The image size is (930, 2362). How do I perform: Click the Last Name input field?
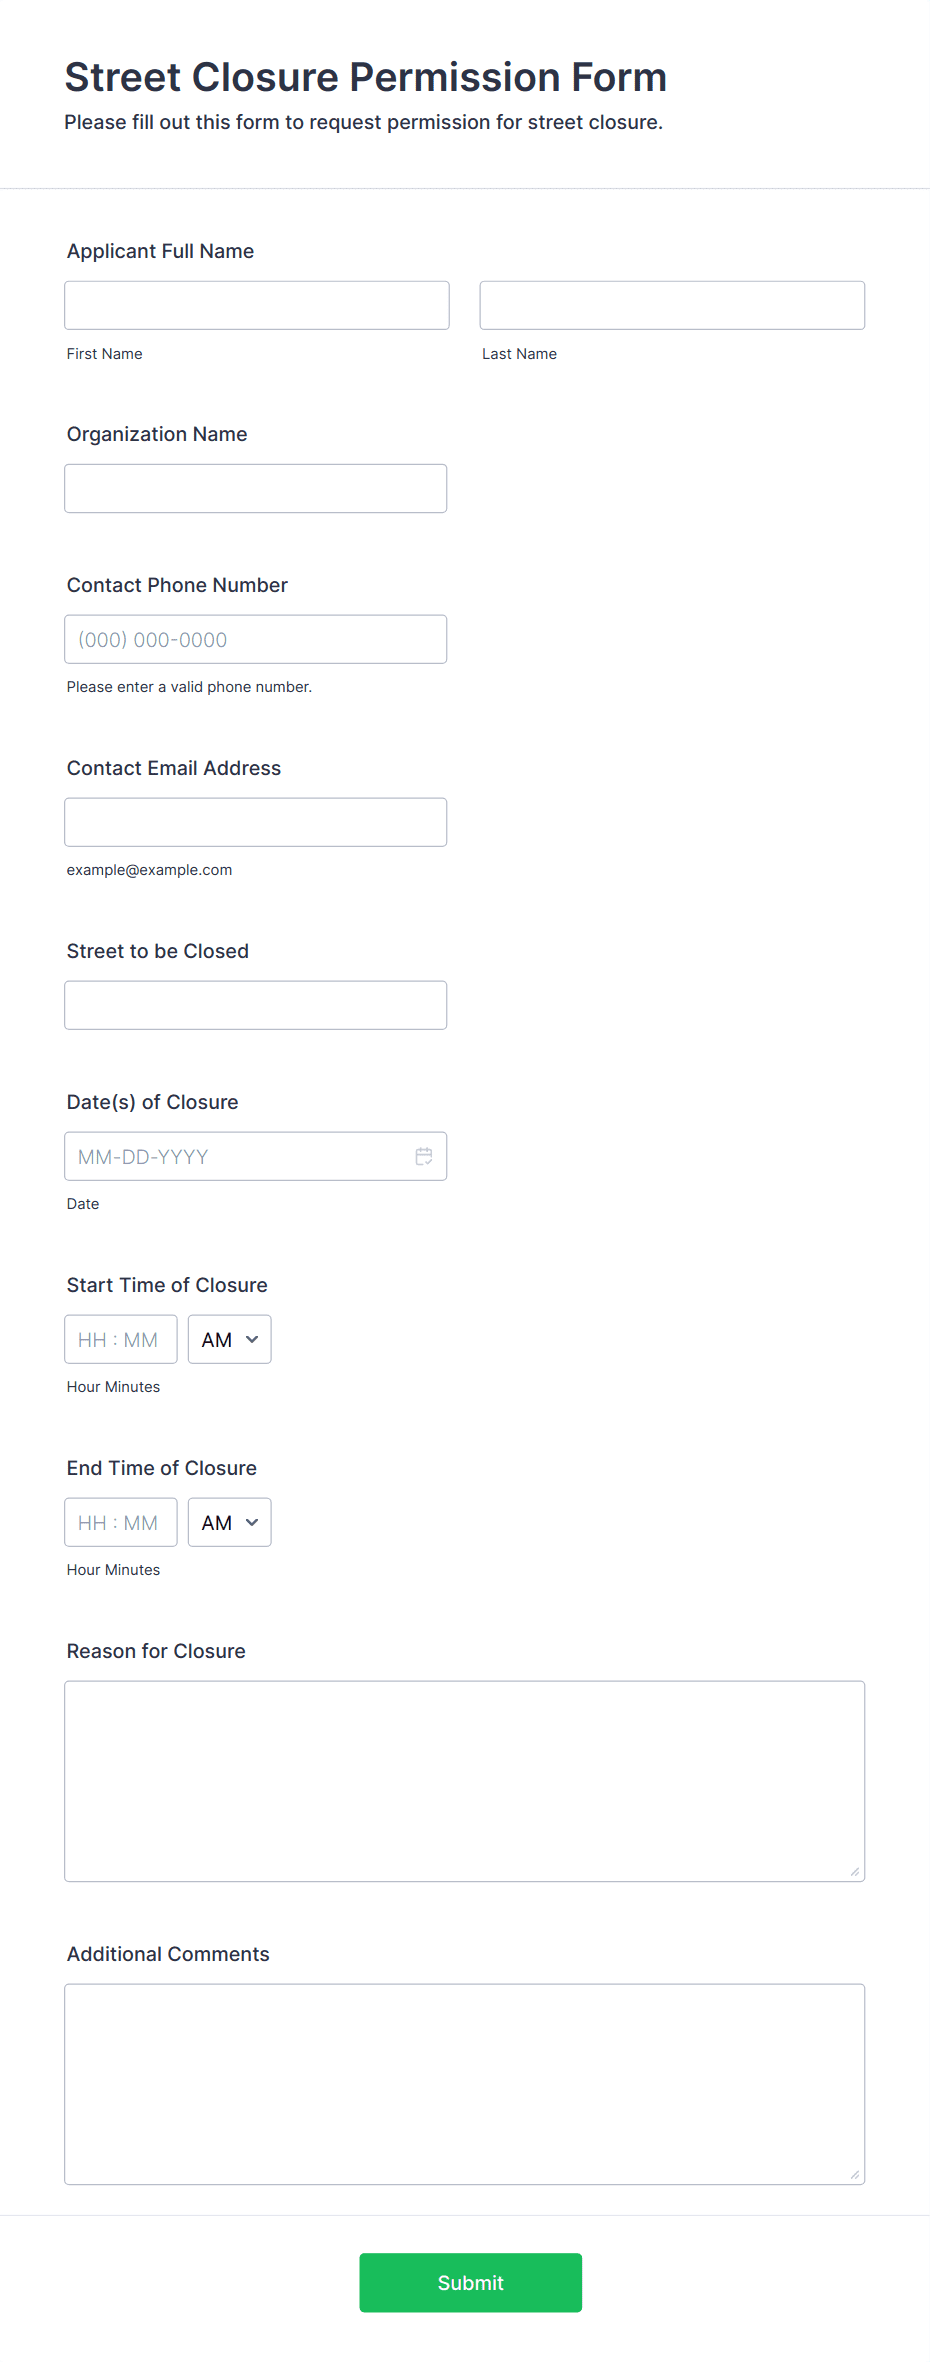[672, 305]
